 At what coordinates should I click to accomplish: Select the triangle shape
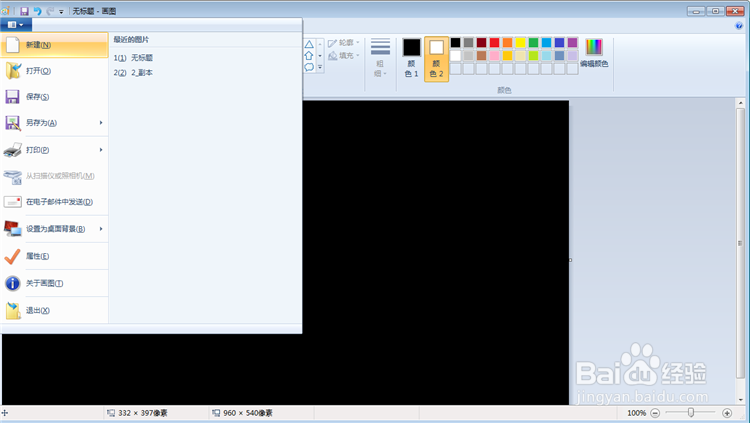click(309, 45)
